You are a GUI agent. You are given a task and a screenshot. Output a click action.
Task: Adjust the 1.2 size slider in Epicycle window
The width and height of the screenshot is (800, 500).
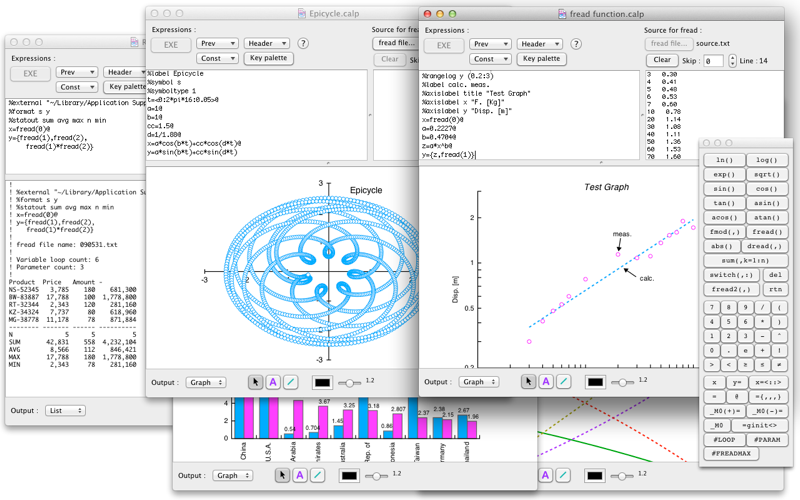(x=350, y=382)
